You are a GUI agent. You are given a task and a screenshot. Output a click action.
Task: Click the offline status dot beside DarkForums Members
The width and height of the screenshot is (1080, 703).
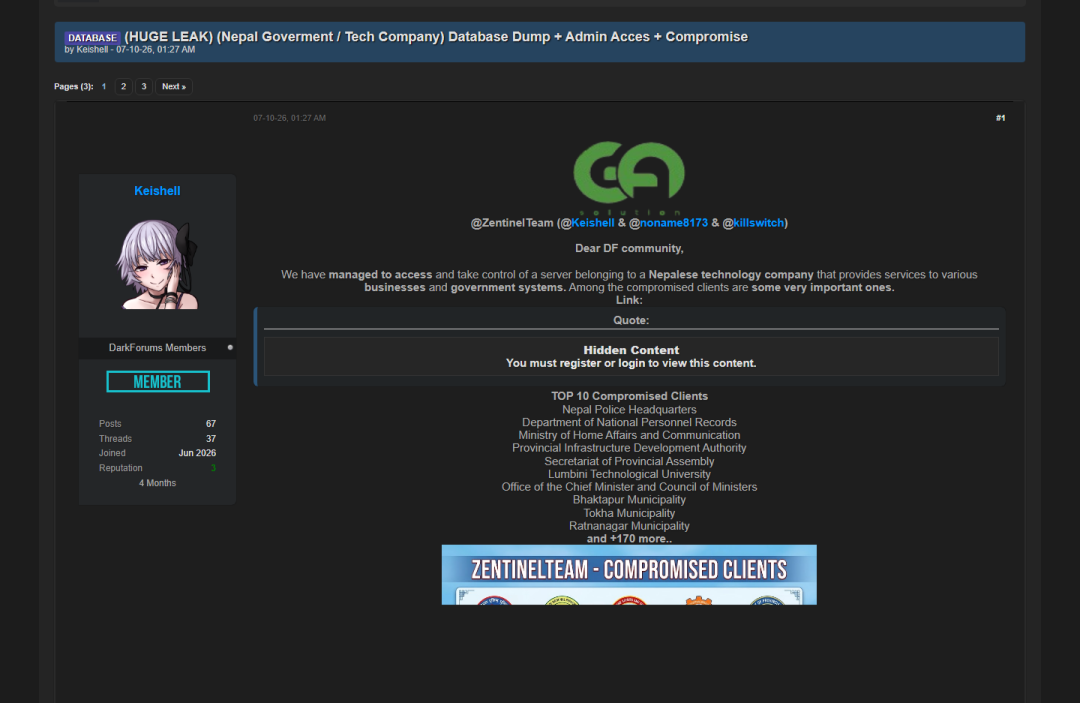(x=230, y=348)
